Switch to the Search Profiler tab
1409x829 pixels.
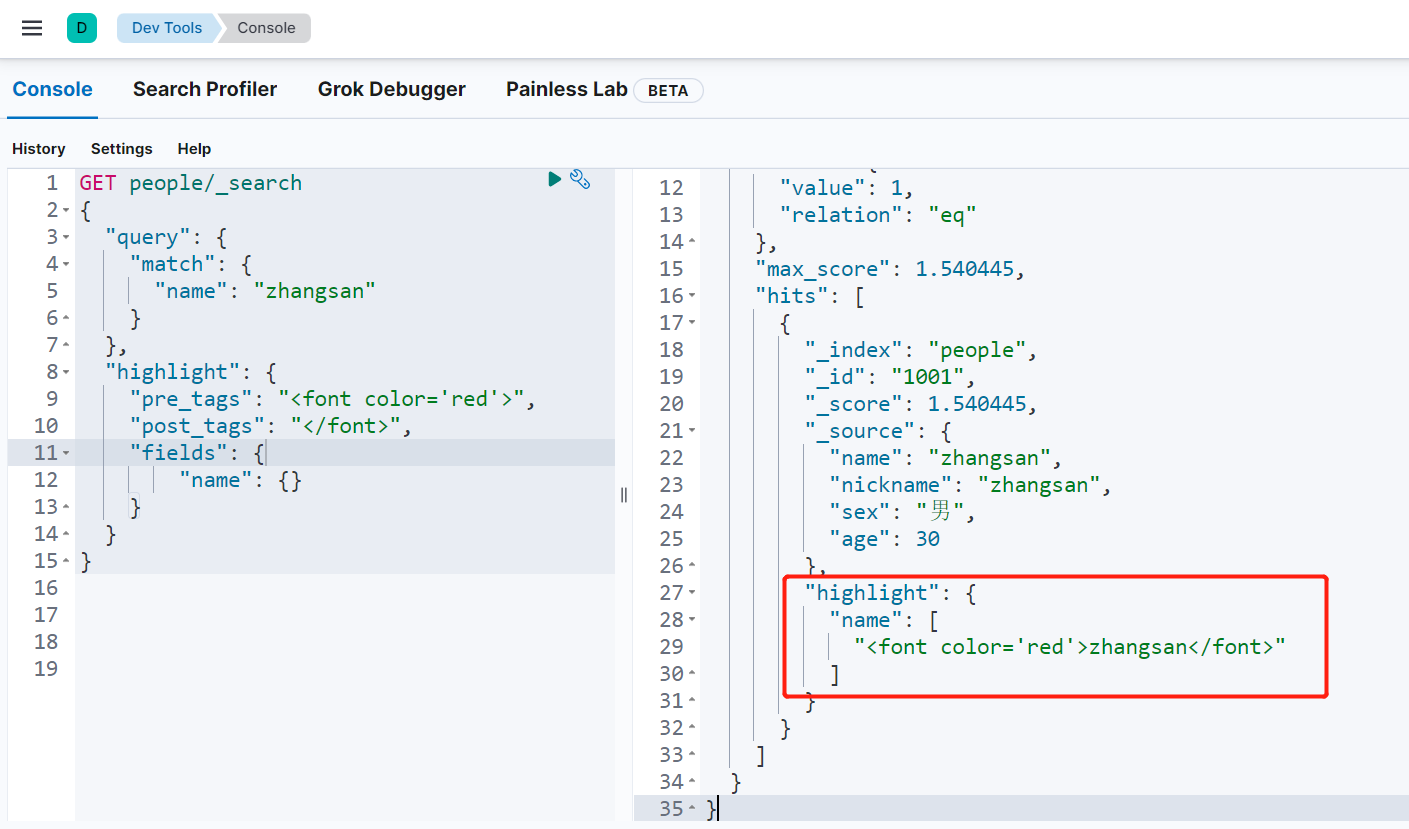(x=205, y=89)
